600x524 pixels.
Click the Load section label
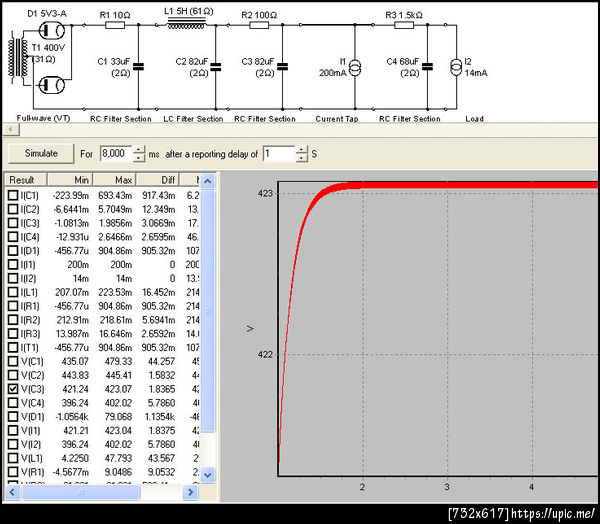pyautogui.click(x=474, y=119)
